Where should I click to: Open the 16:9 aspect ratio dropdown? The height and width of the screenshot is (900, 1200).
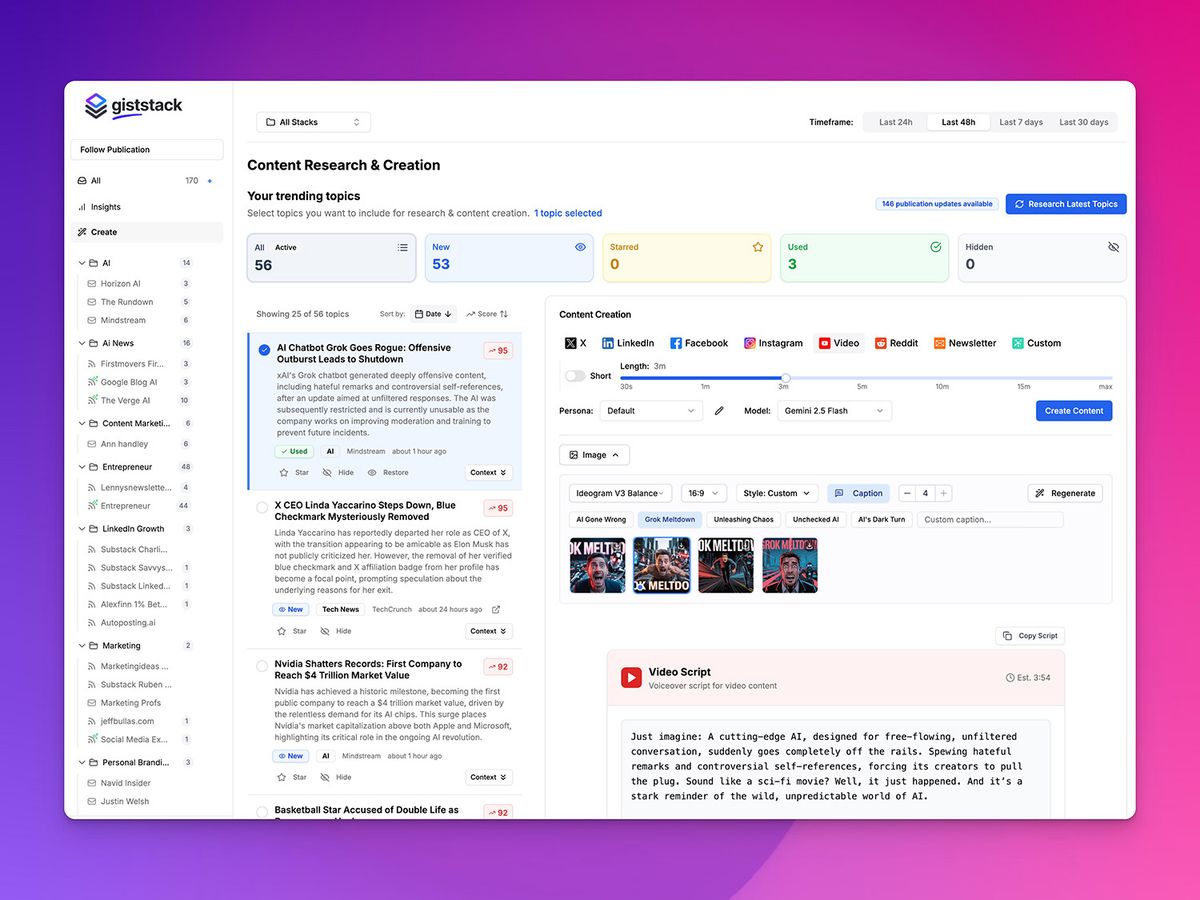pos(704,493)
